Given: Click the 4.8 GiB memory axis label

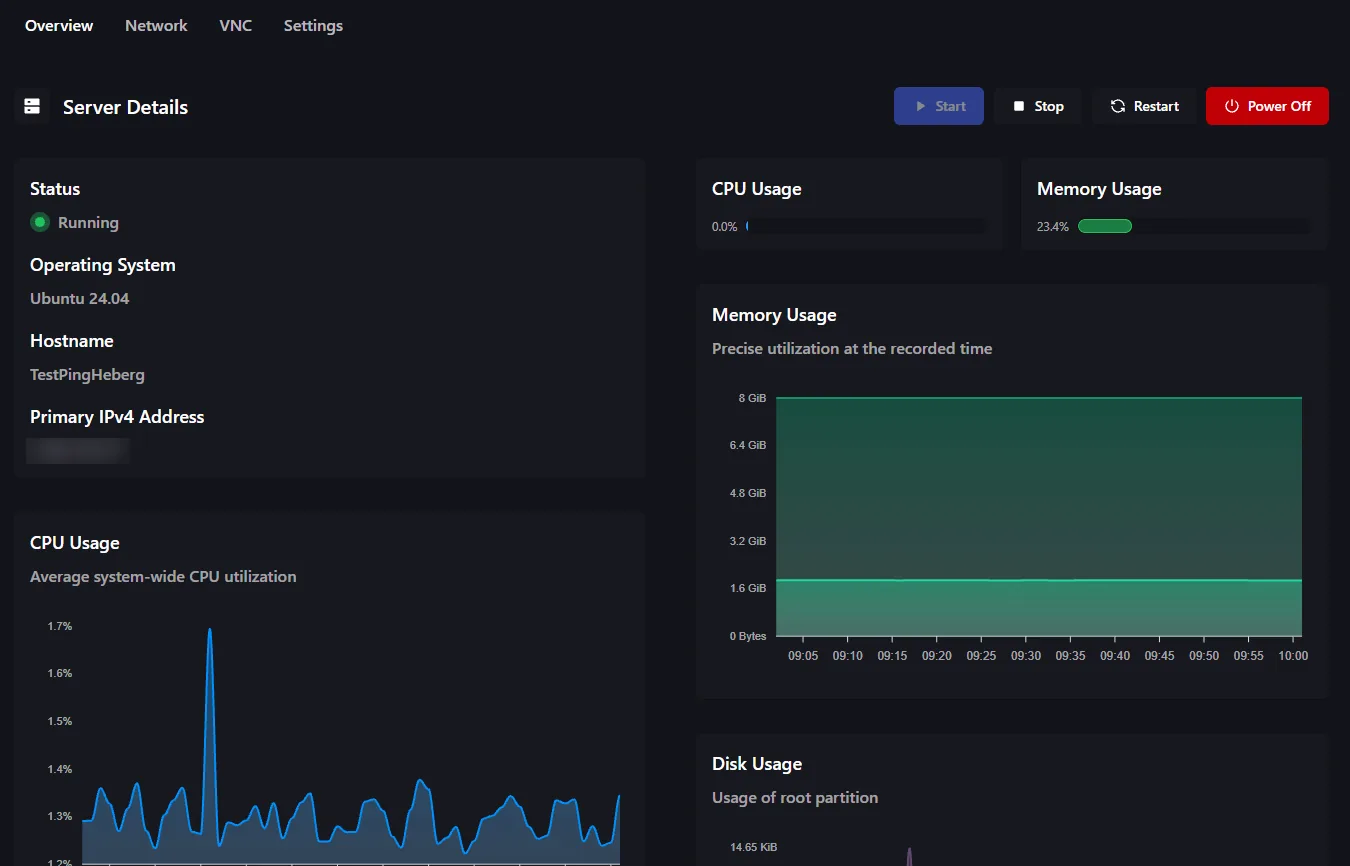Looking at the screenshot, I should tap(748, 493).
